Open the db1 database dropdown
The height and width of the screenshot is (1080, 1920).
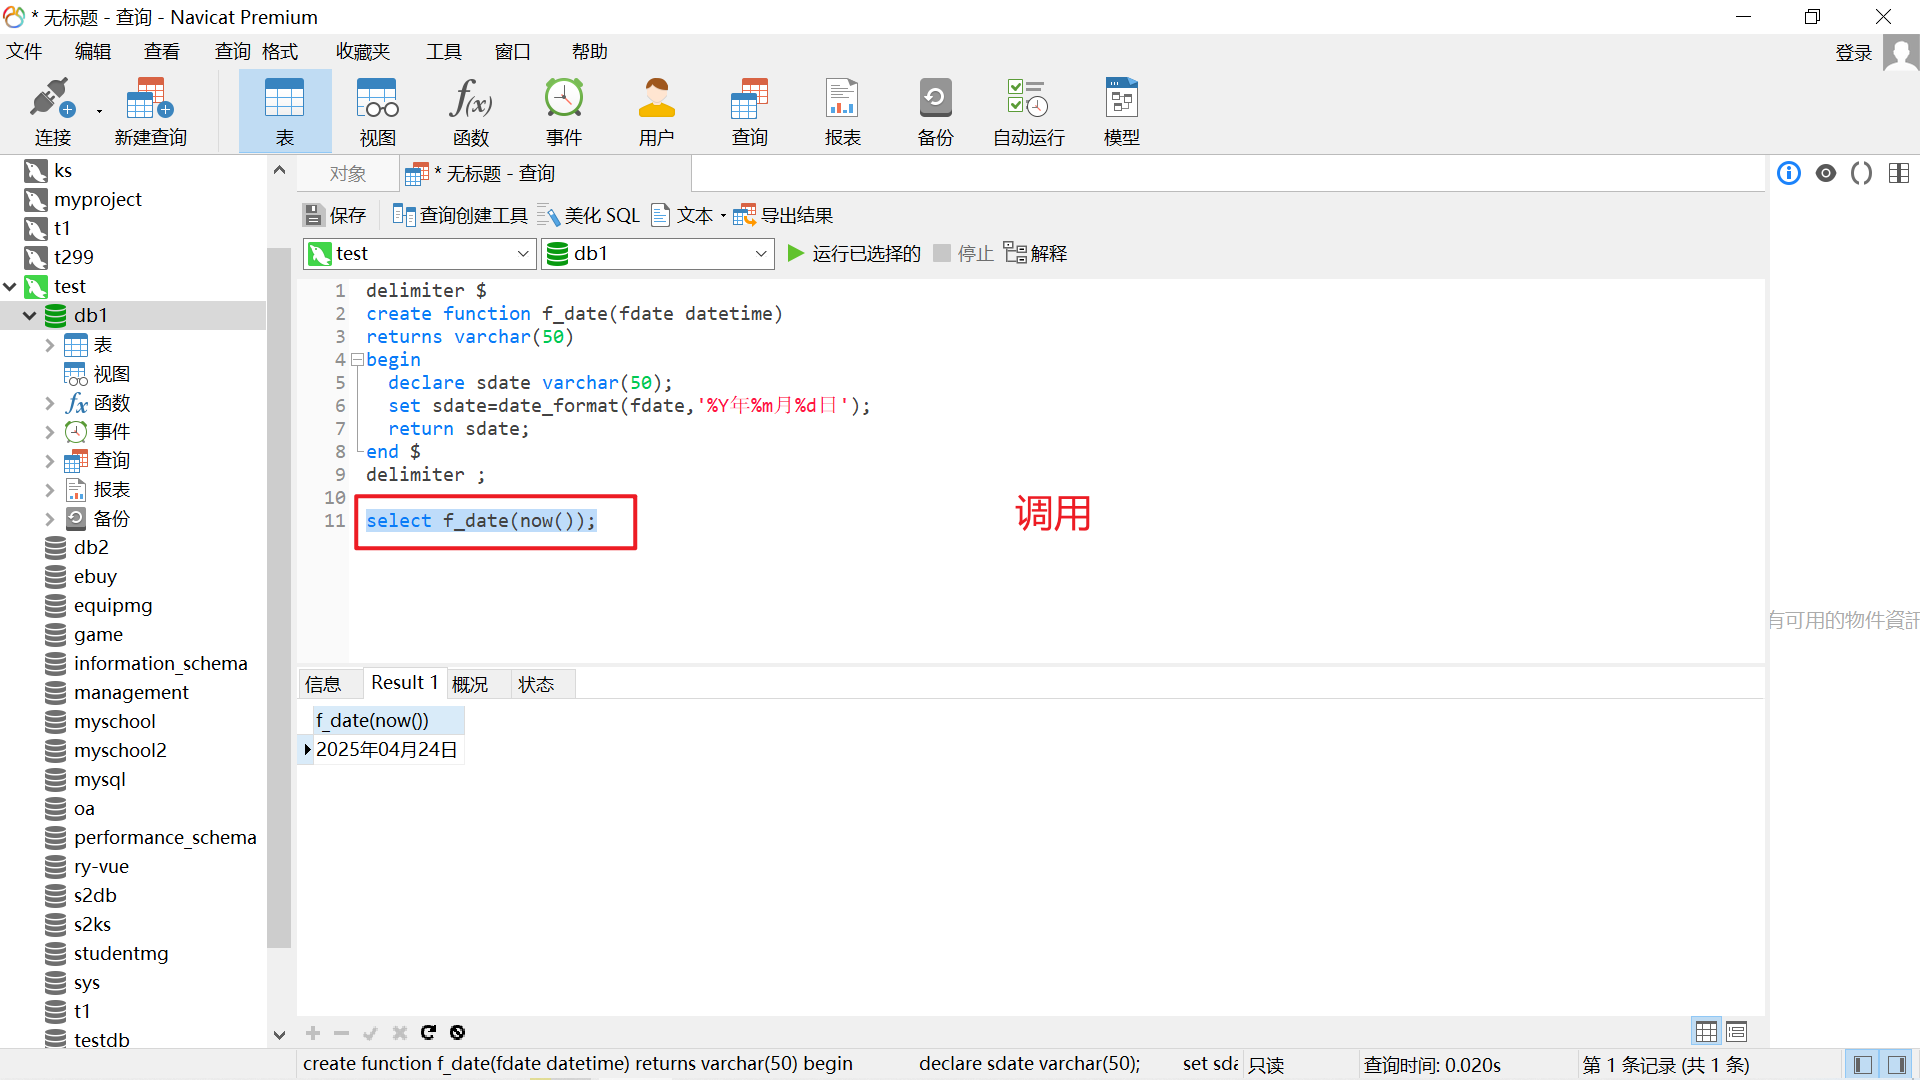pyautogui.click(x=760, y=254)
